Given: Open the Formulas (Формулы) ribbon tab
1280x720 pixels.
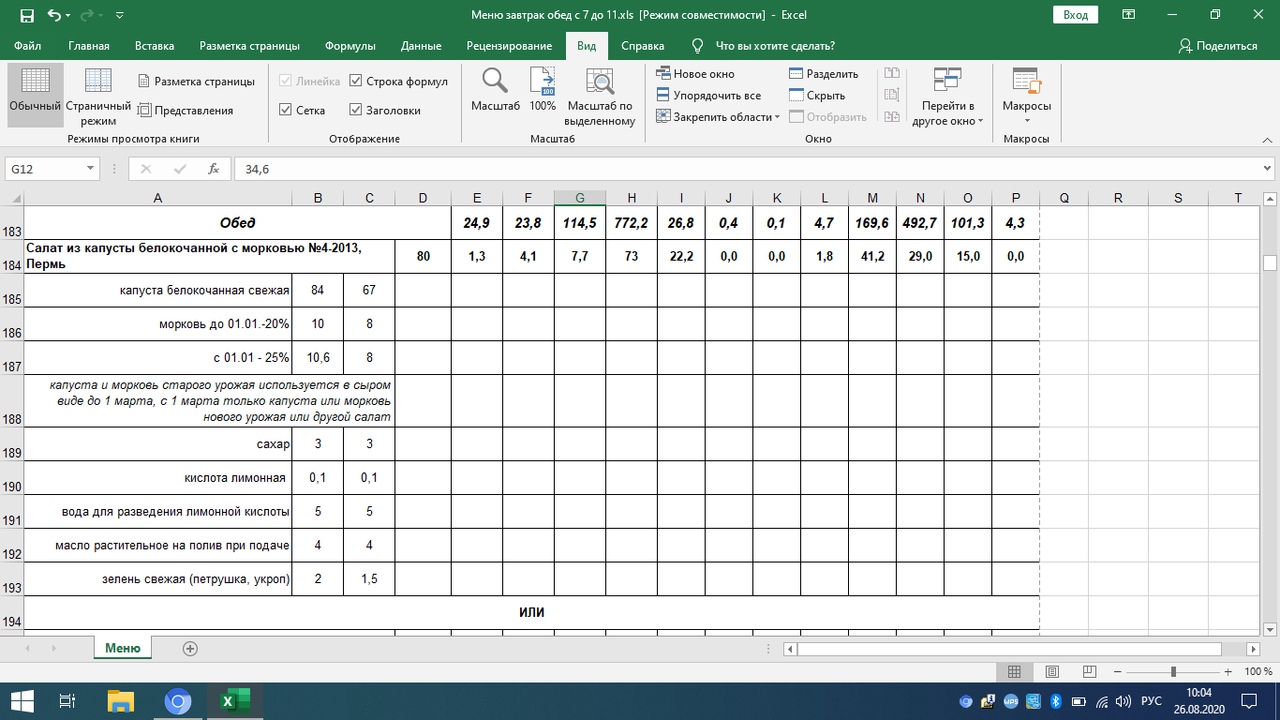Looking at the screenshot, I should pyautogui.click(x=350, y=46).
